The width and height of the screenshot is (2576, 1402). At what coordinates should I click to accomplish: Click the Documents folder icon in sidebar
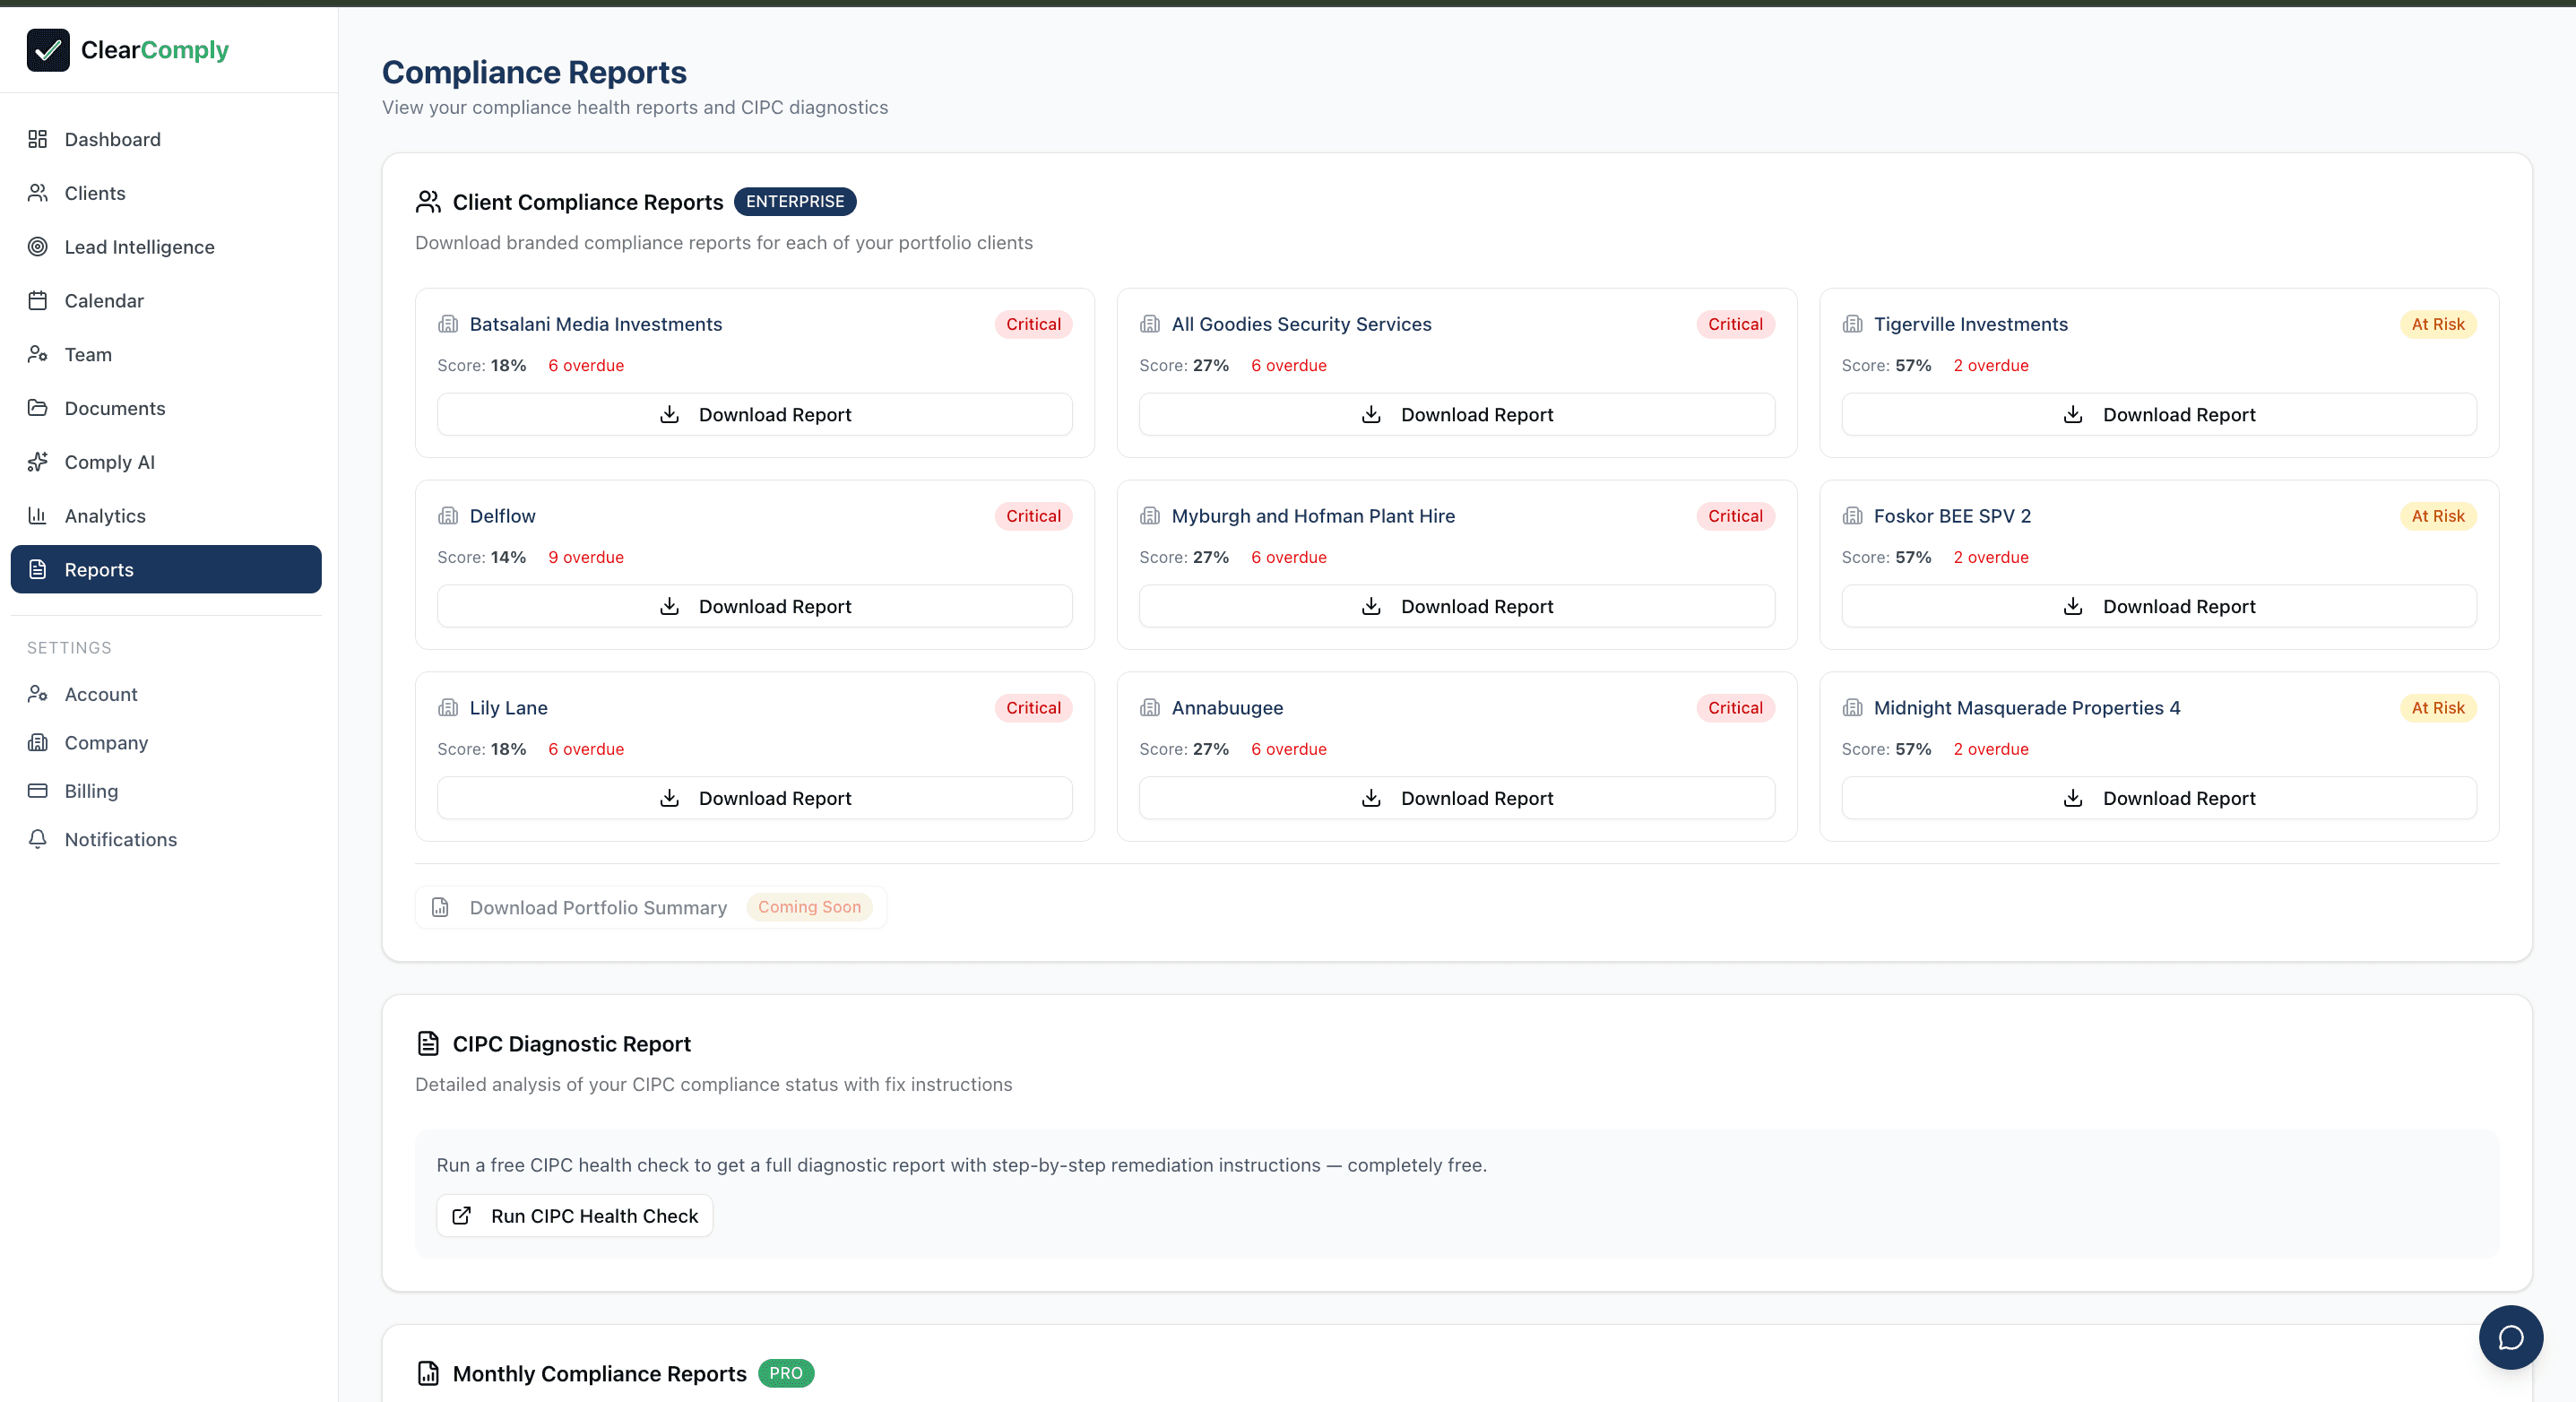coord(38,408)
